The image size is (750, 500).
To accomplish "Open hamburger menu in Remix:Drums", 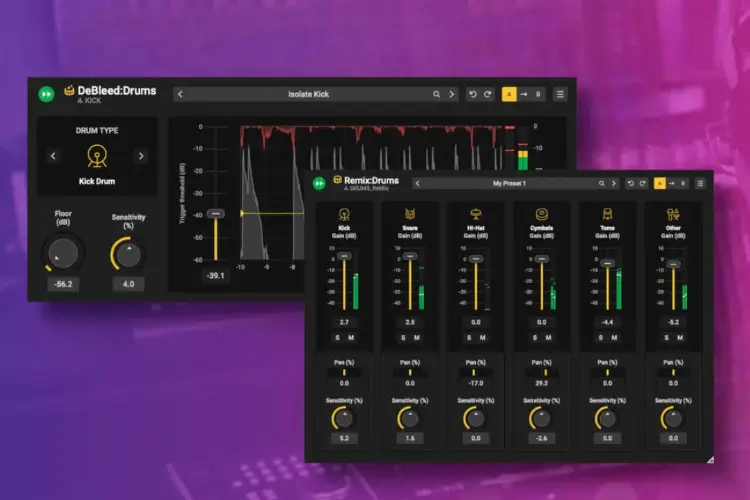I will click(x=700, y=183).
